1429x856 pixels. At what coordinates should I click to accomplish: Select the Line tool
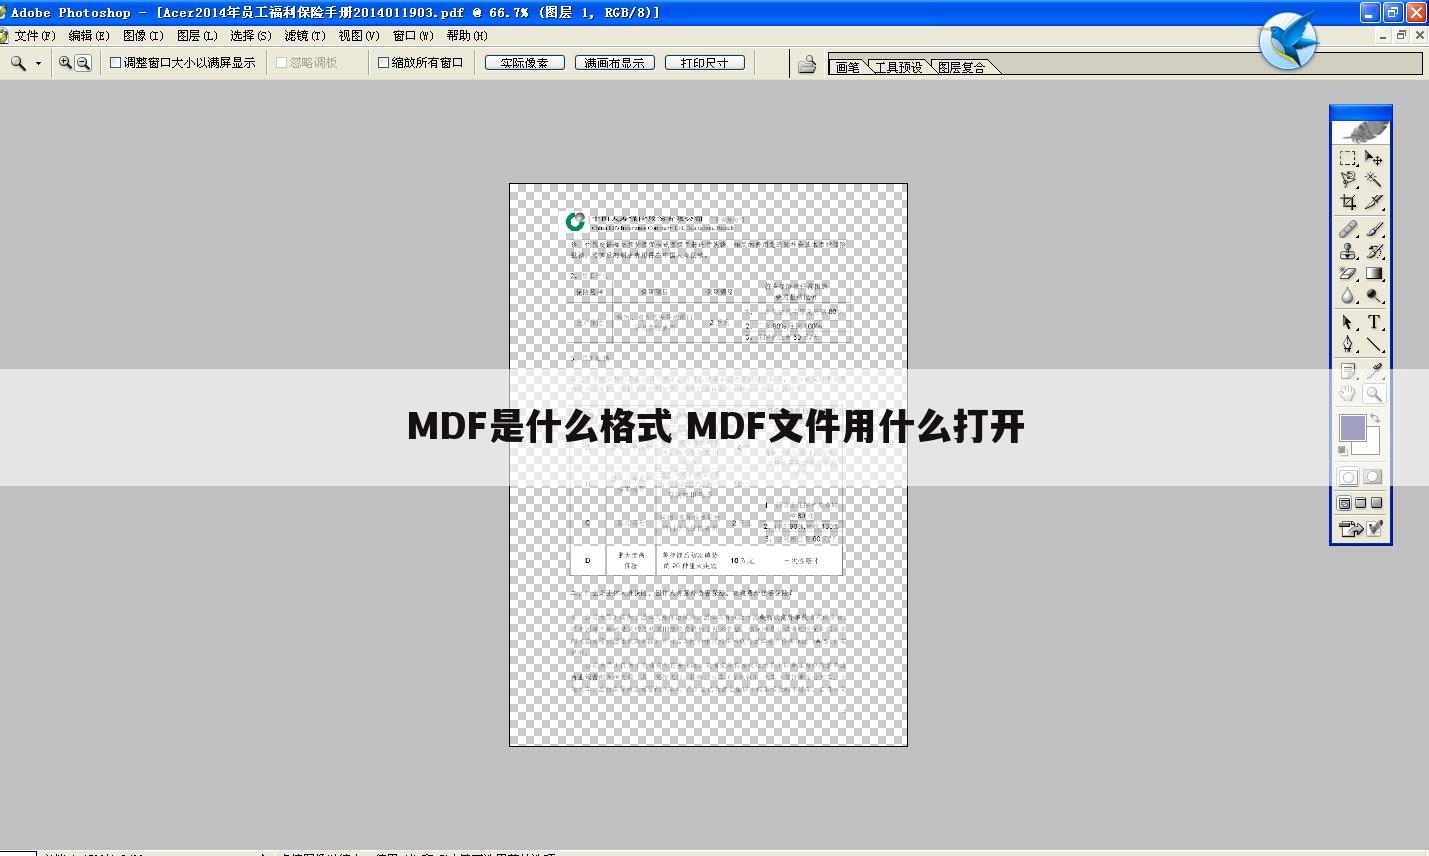tap(1374, 345)
